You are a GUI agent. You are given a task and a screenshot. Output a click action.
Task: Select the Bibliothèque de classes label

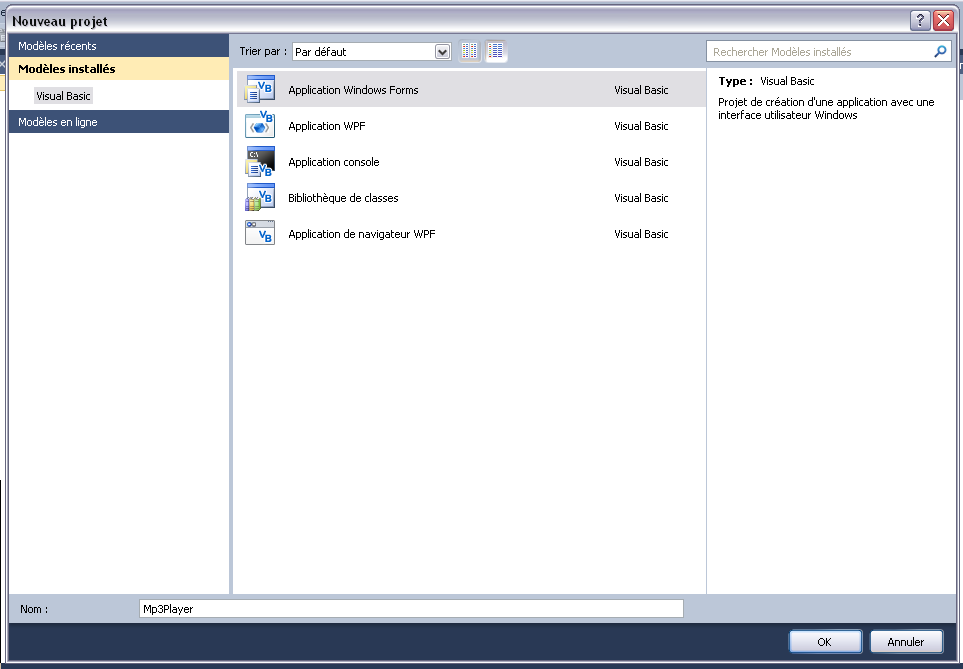click(343, 198)
